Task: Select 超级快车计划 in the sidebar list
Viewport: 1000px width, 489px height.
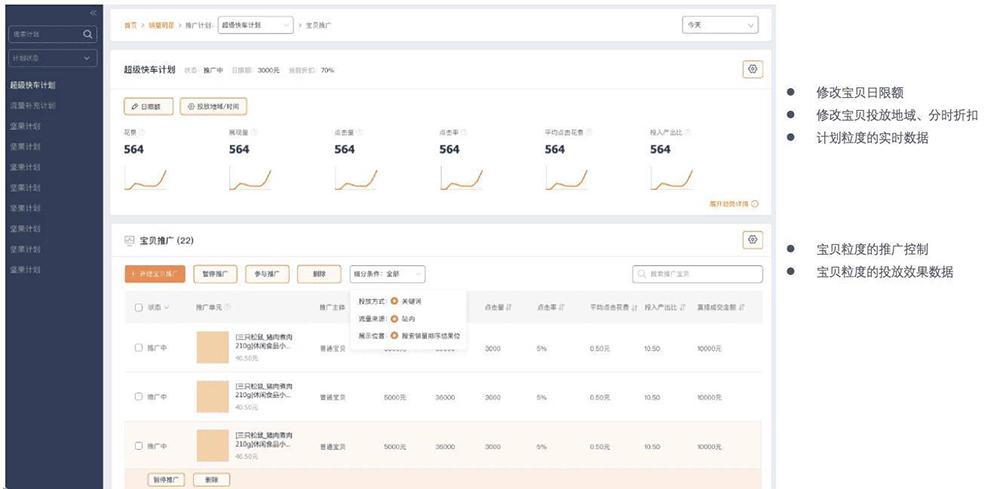Action: tap(33, 85)
